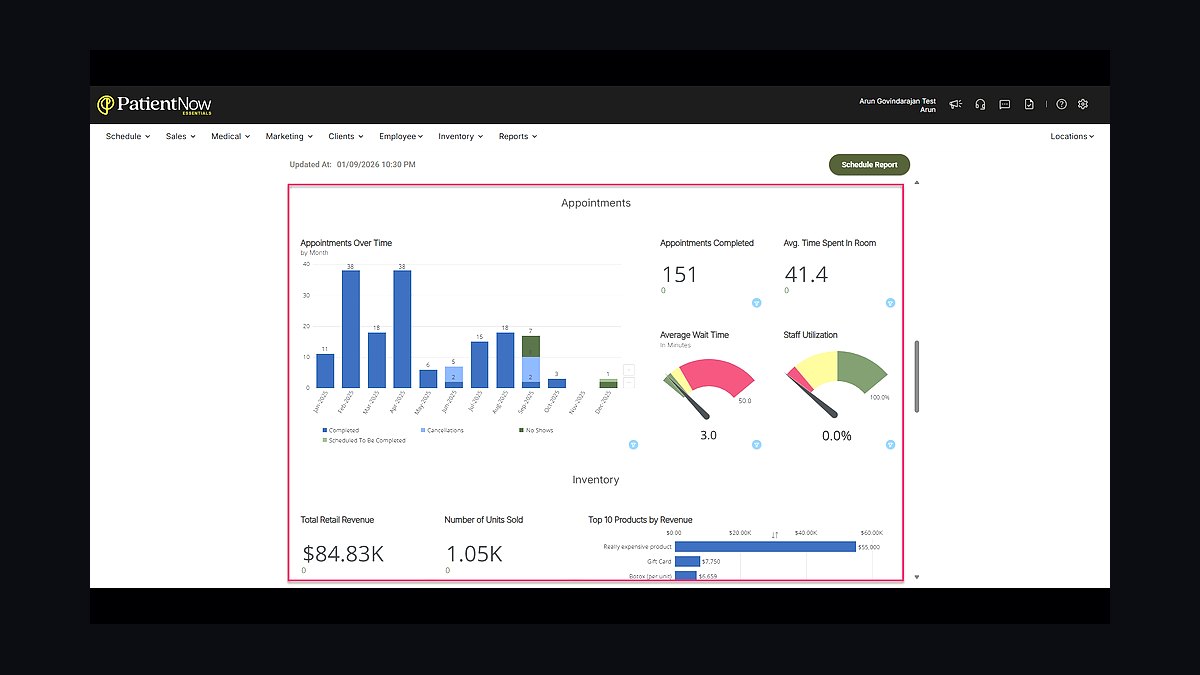Open the chat messages icon
This screenshot has height=675, width=1200.
[x=1005, y=104]
